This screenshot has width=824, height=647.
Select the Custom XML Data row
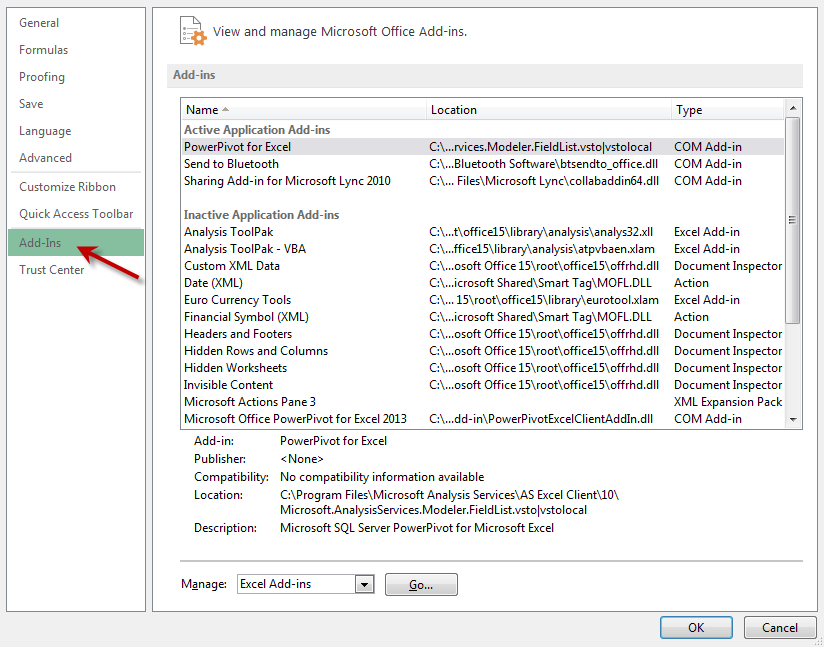(483, 266)
